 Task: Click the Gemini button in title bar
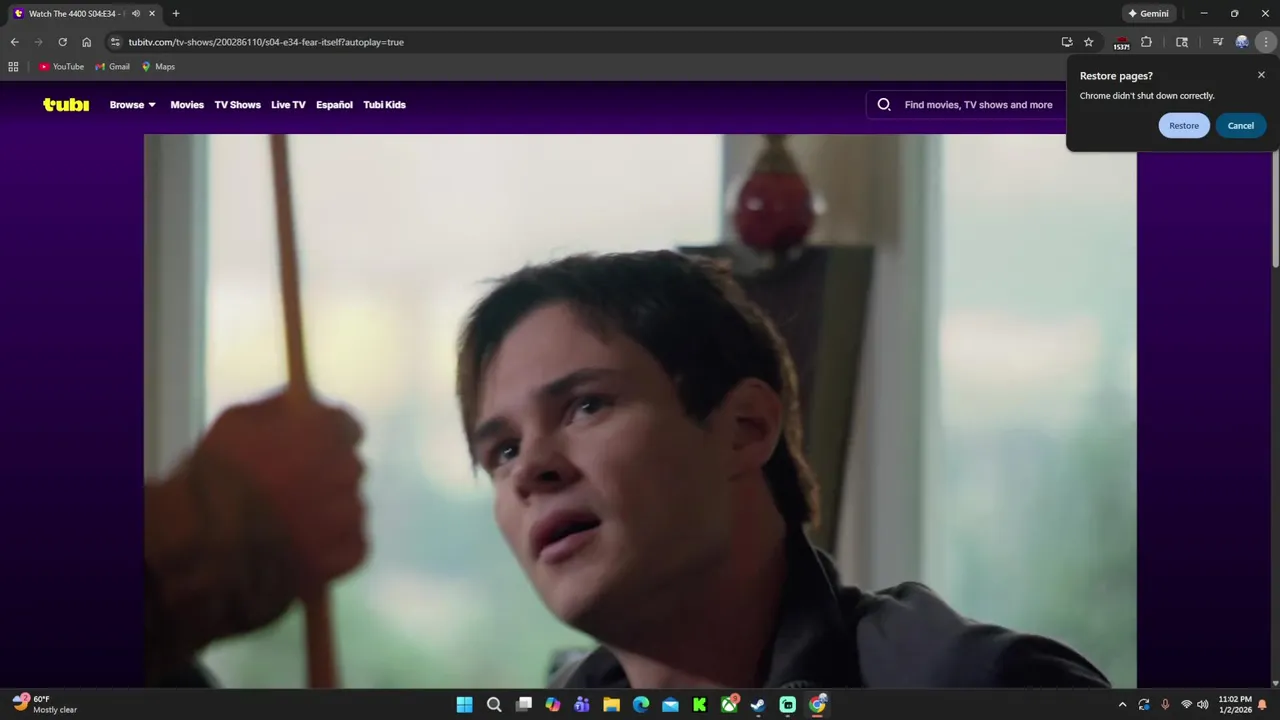click(x=1148, y=13)
